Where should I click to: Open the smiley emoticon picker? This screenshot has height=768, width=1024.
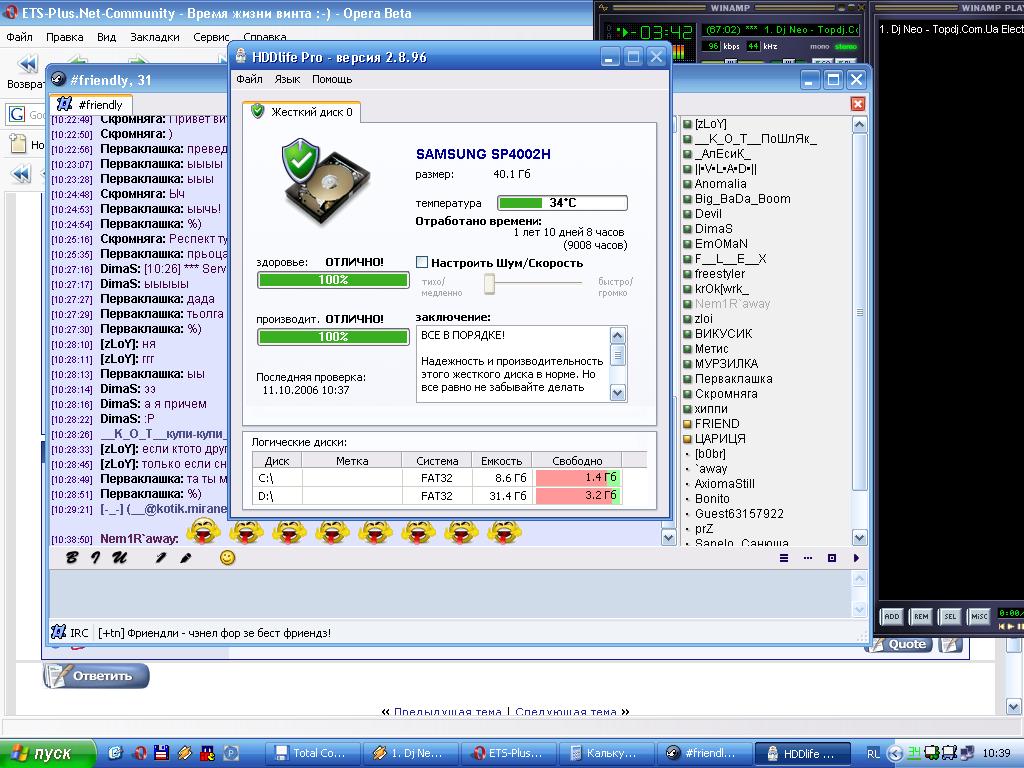pos(227,558)
